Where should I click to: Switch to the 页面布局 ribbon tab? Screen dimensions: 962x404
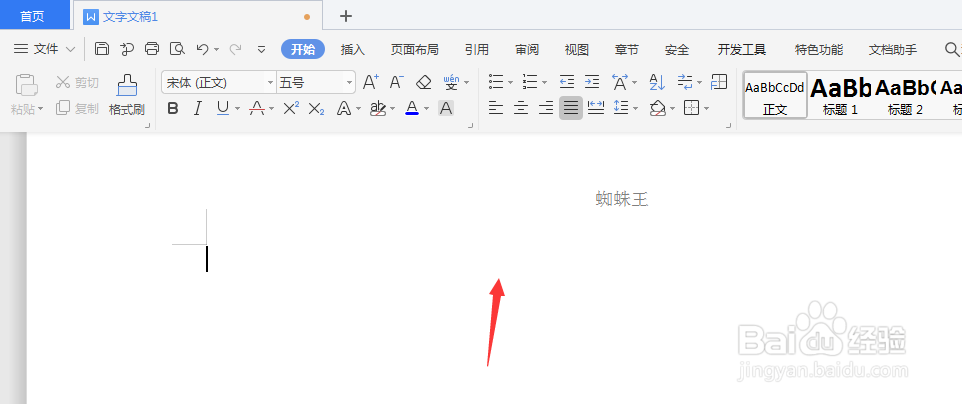415,50
